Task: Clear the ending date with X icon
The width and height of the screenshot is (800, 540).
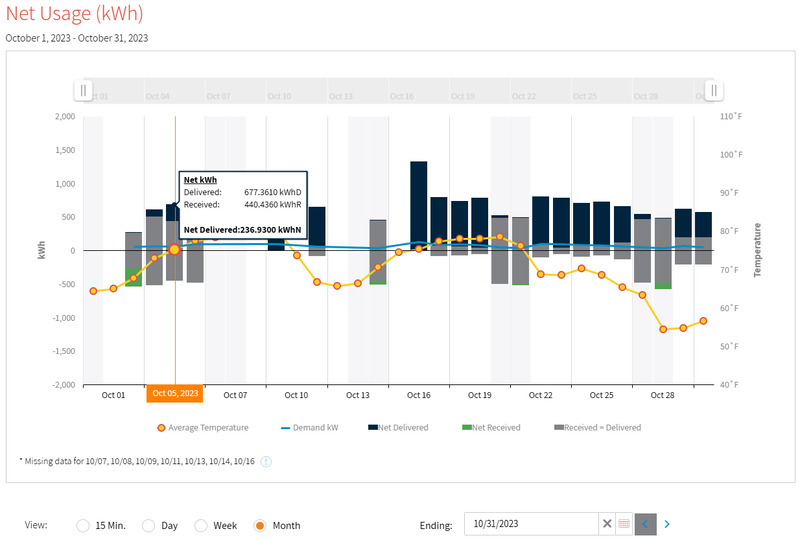Action: coord(607,524)
